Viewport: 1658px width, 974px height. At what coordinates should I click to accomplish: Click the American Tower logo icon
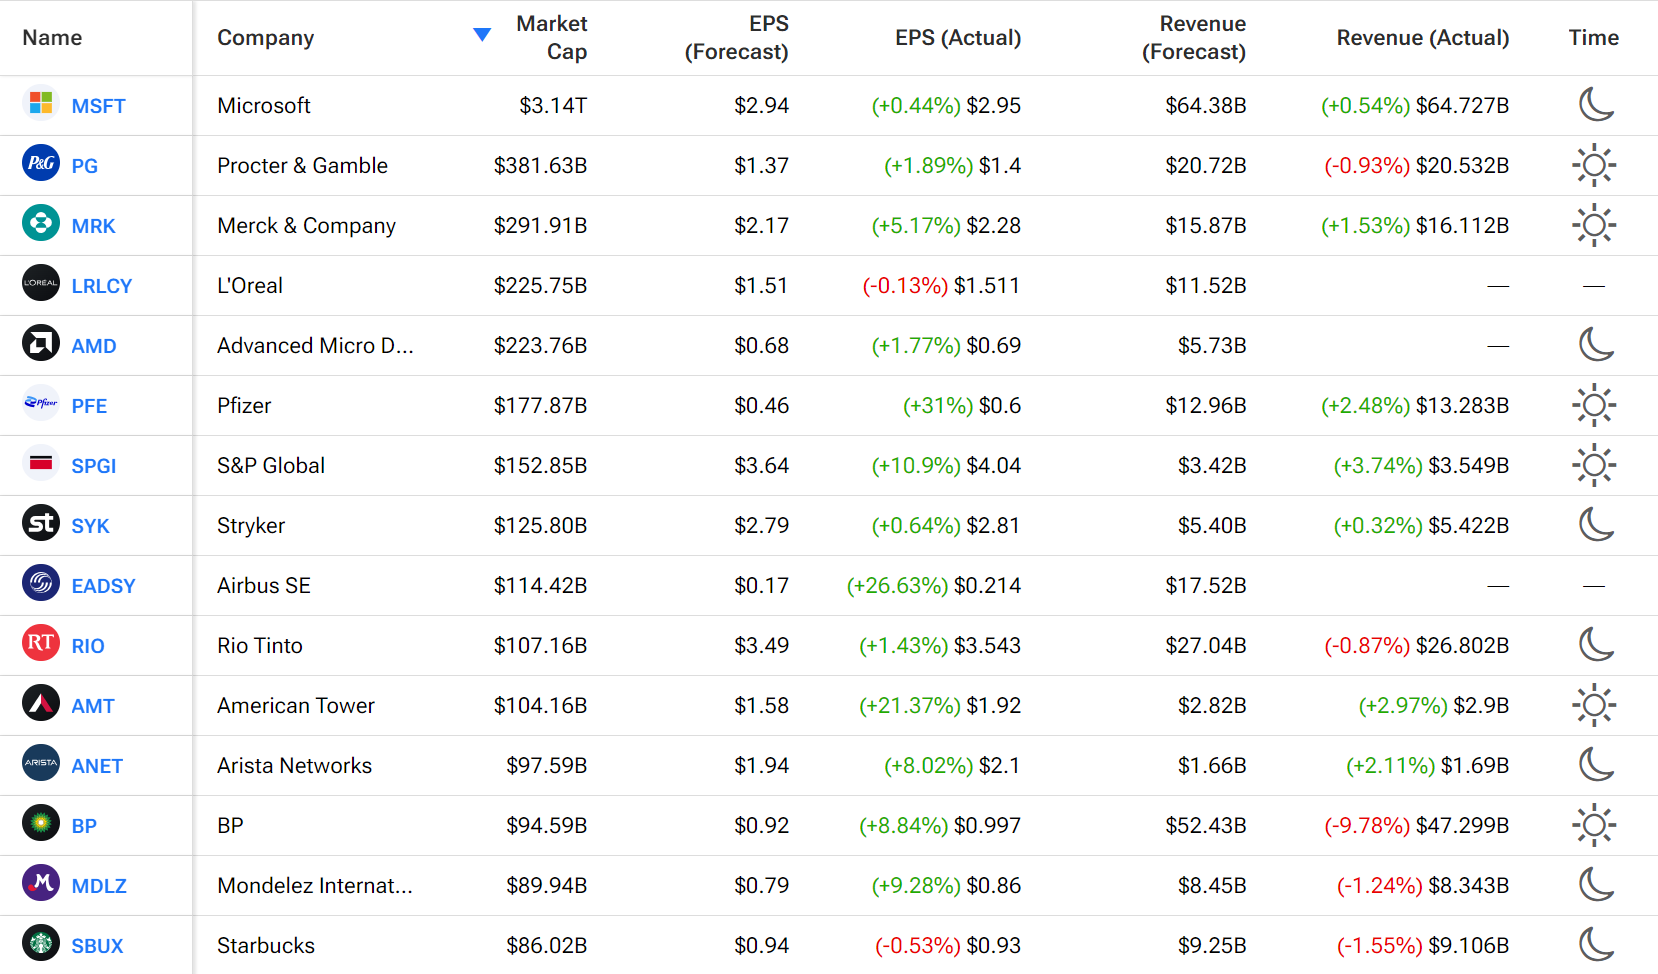[x=41, y=703]
